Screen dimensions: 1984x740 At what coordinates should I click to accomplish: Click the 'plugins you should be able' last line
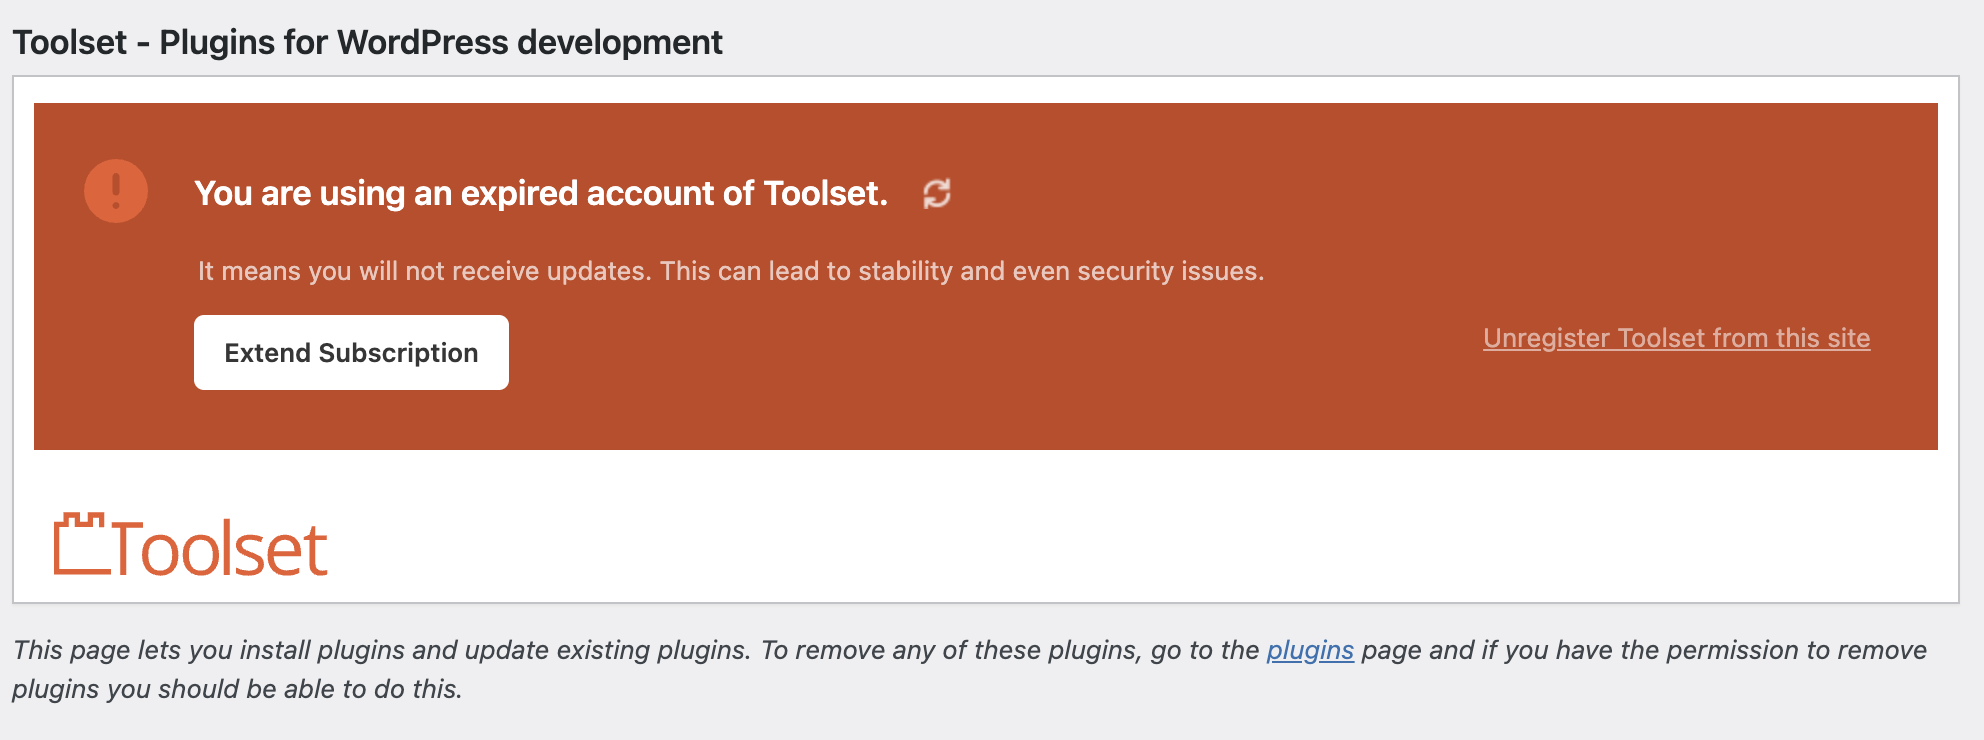click(x=237, y=689)
